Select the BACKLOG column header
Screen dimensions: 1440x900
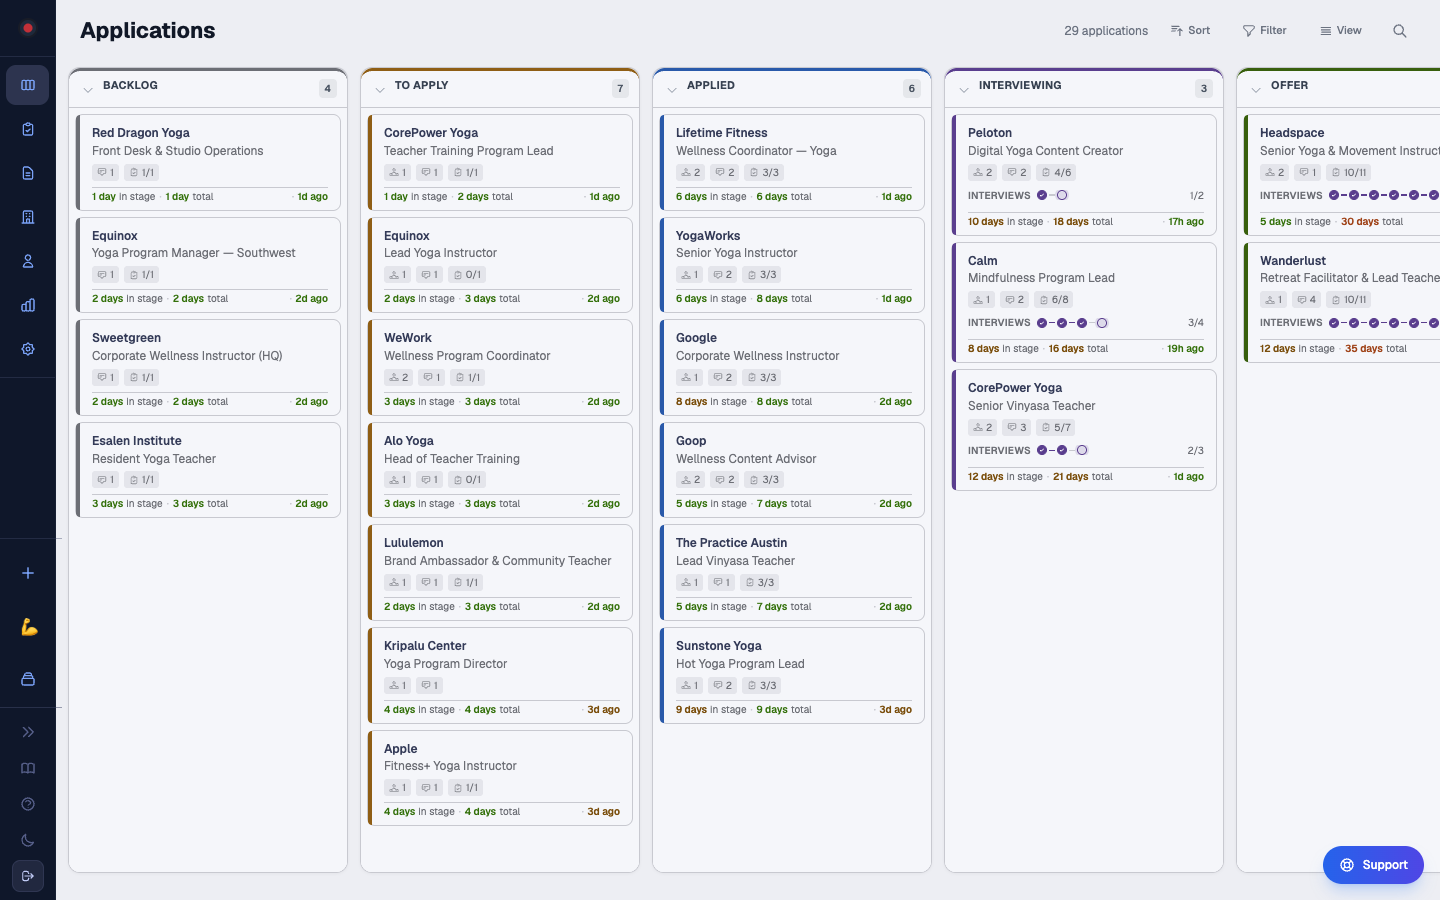(130, 85)
